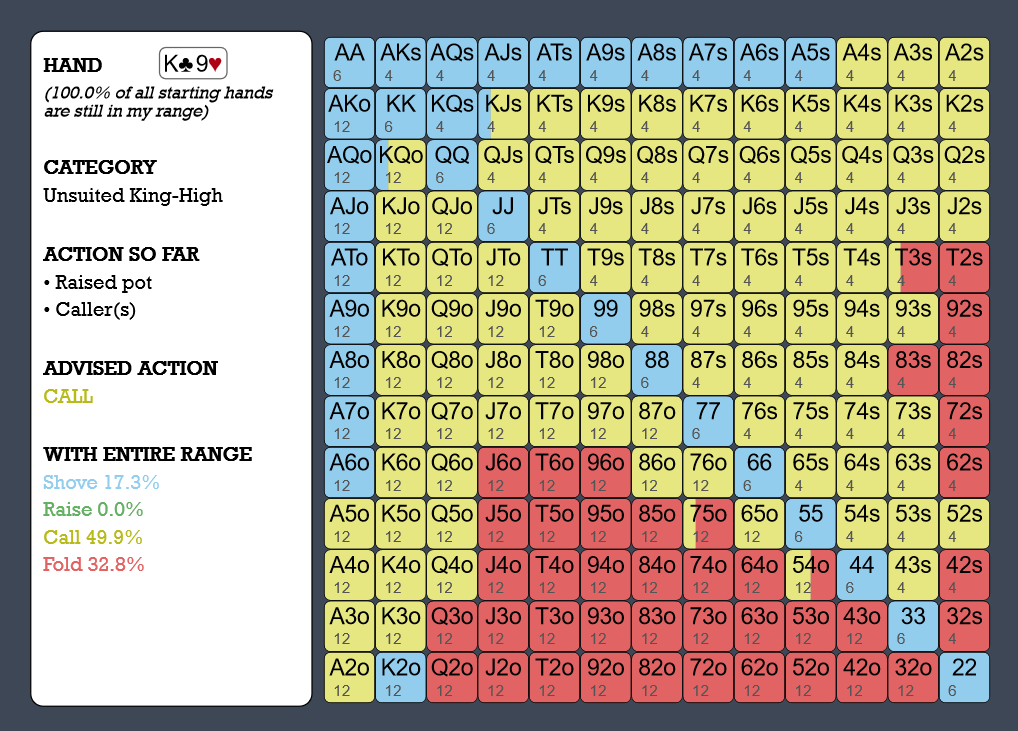This screenshot has height=731, width=1018.
Task: Select the 43o fold cell
Action: pos(862,626)
